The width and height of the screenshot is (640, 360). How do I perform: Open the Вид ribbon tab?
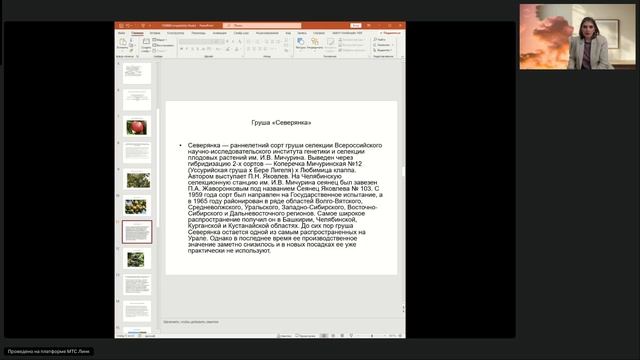pos(289,33)
